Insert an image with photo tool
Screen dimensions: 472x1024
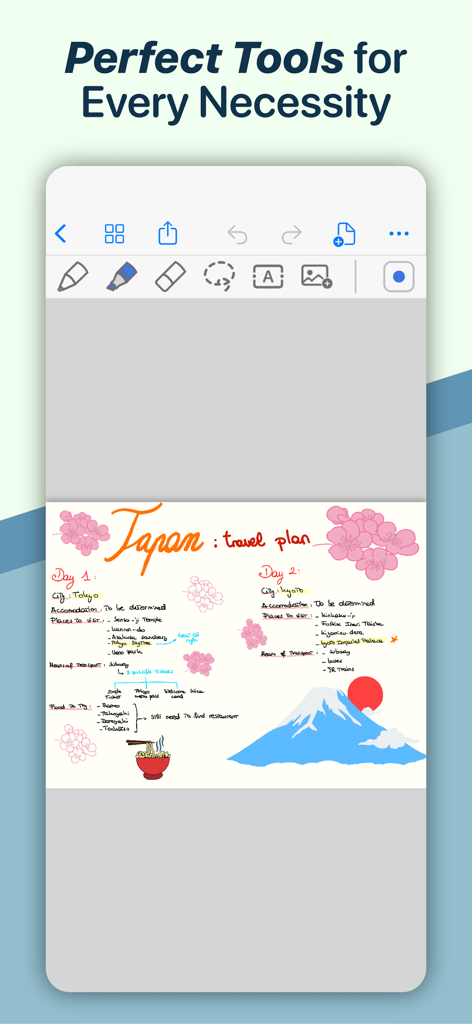pos(317,277)
